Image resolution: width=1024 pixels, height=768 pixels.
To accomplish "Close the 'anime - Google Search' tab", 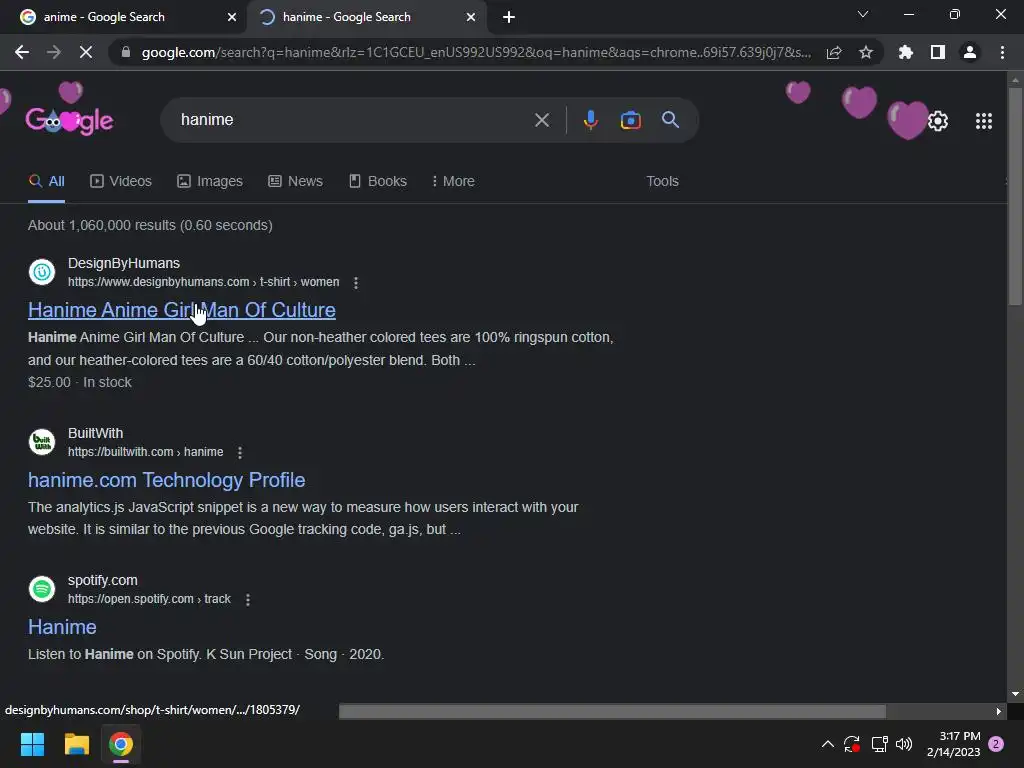I will click(x=232, y=17).
